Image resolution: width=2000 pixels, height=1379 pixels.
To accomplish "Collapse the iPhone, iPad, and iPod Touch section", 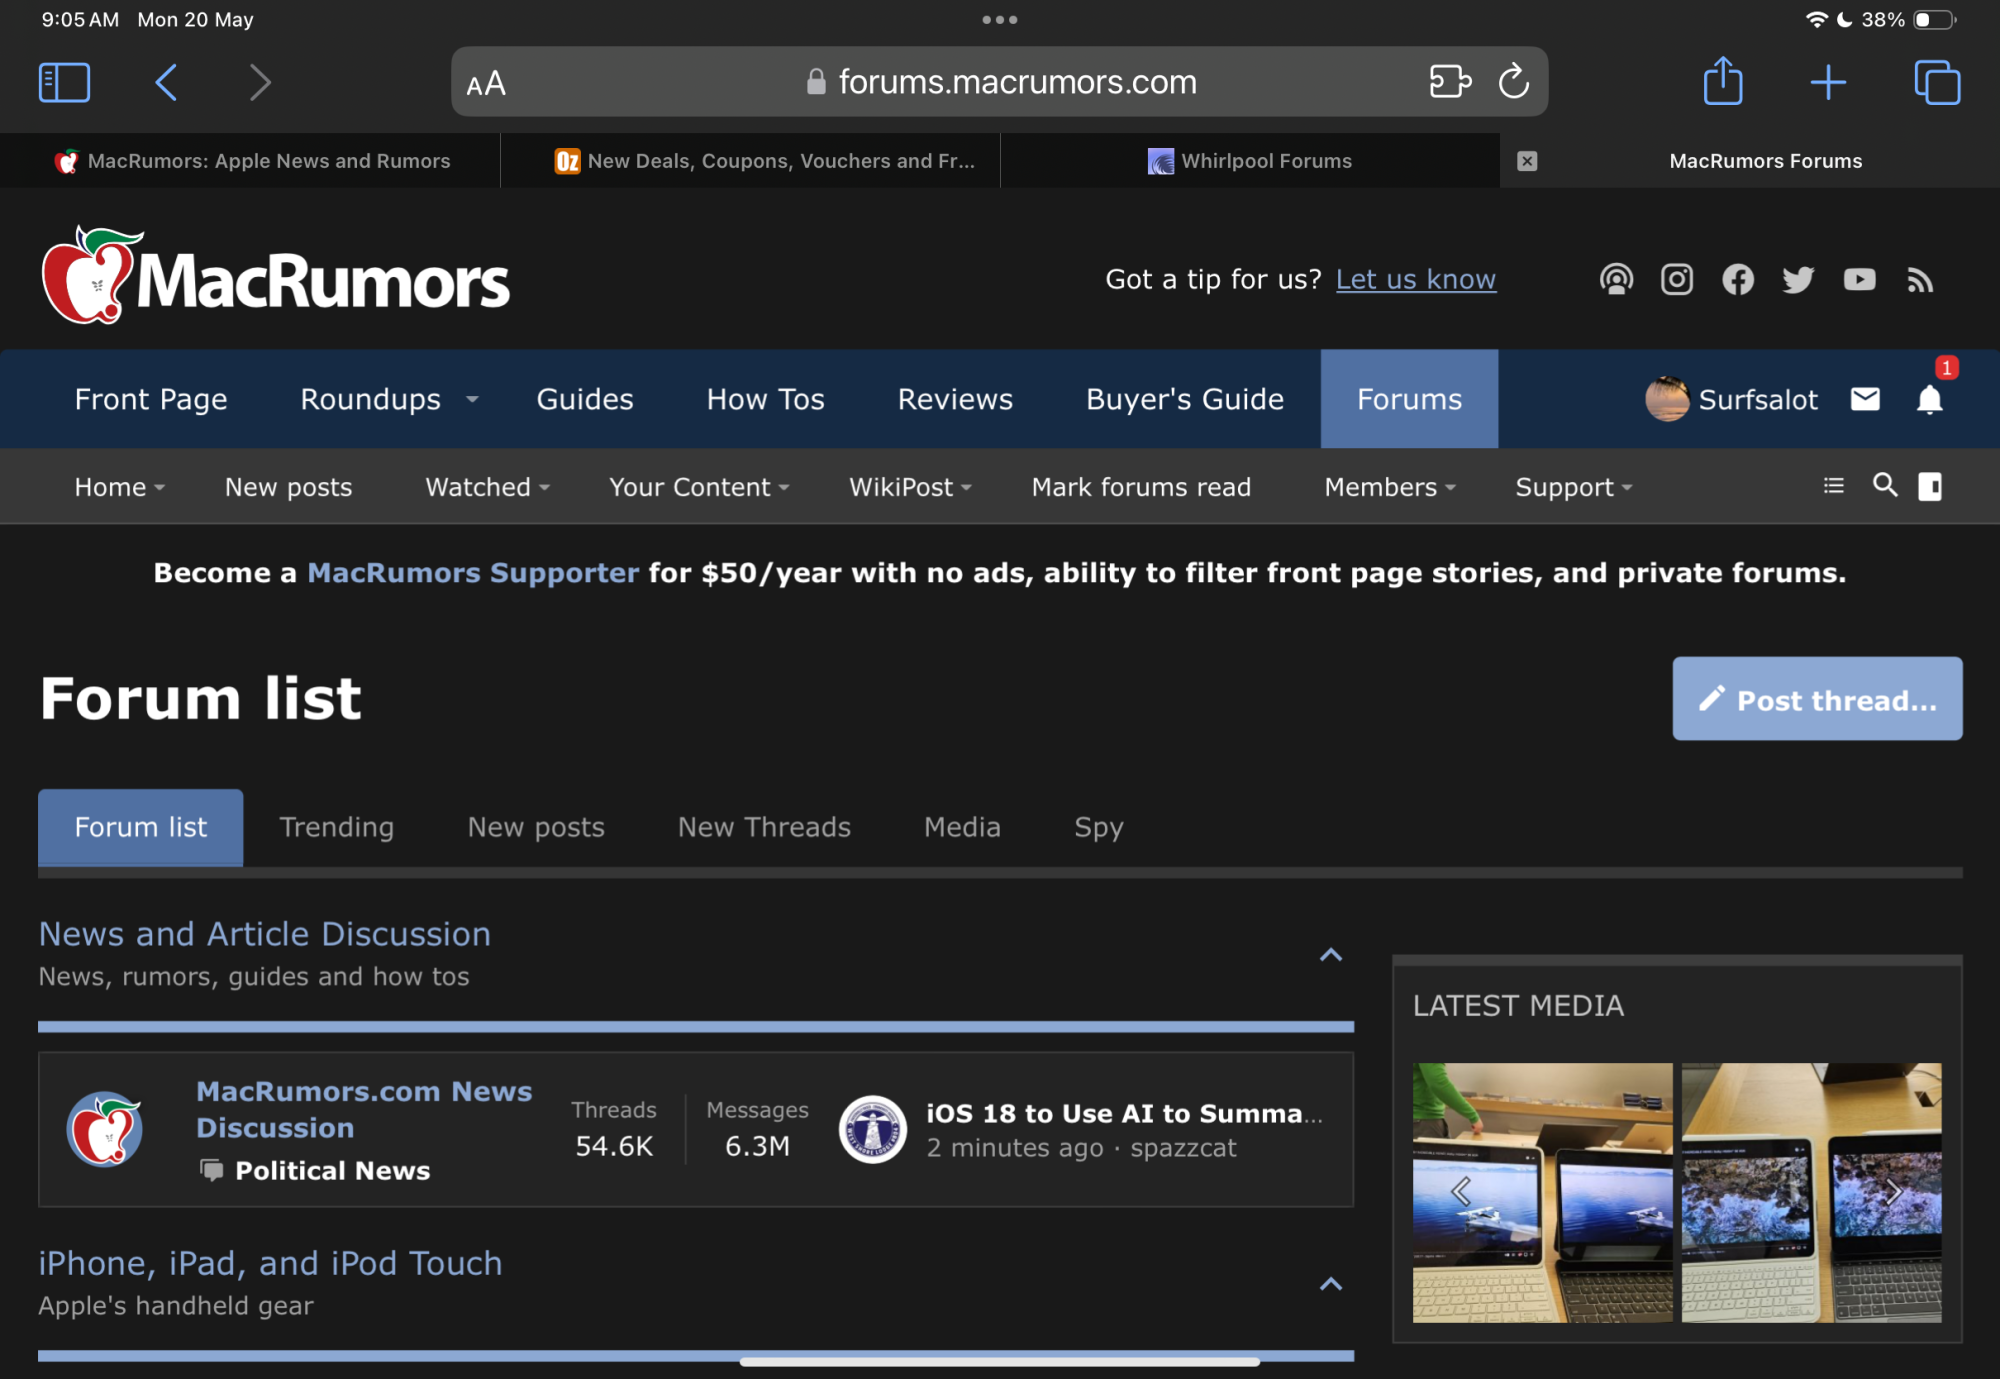I will pyautogui.click(x=1330, y=1284).
